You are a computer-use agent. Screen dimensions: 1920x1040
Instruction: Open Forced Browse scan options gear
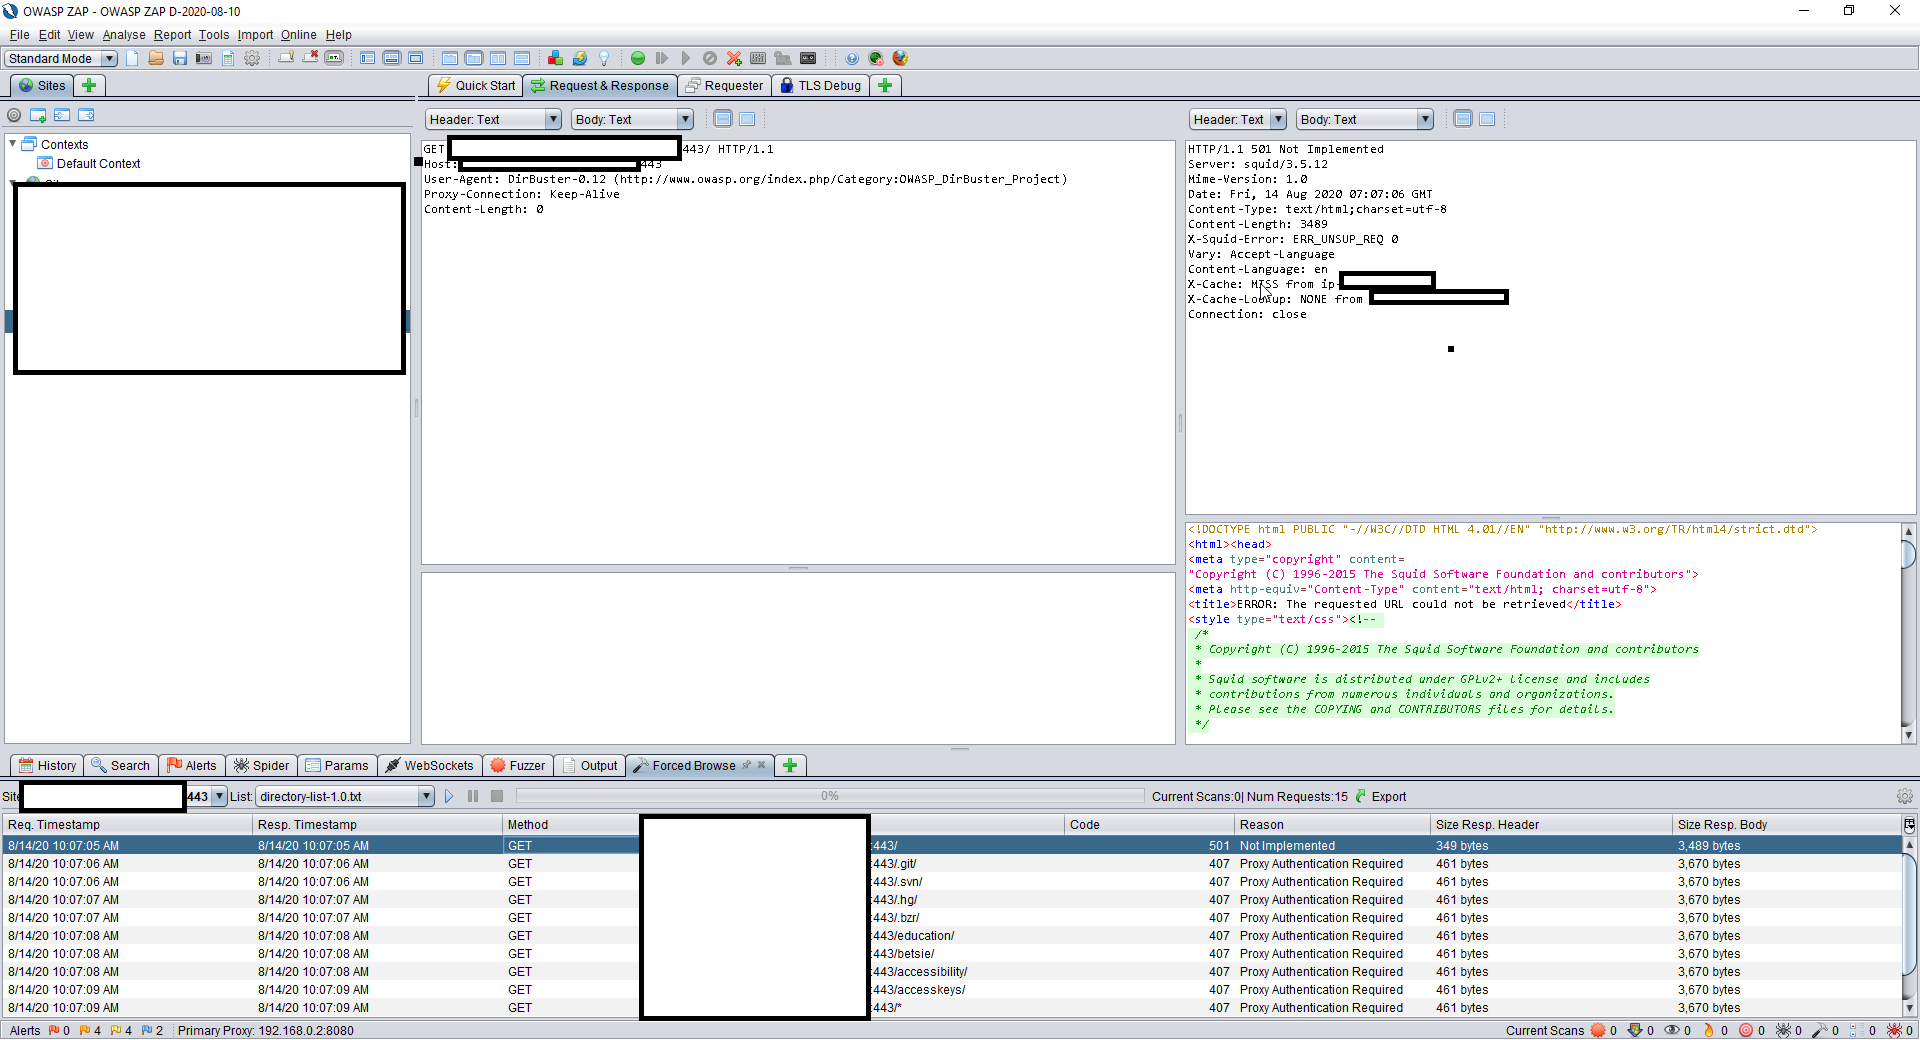pos(1906,796)
